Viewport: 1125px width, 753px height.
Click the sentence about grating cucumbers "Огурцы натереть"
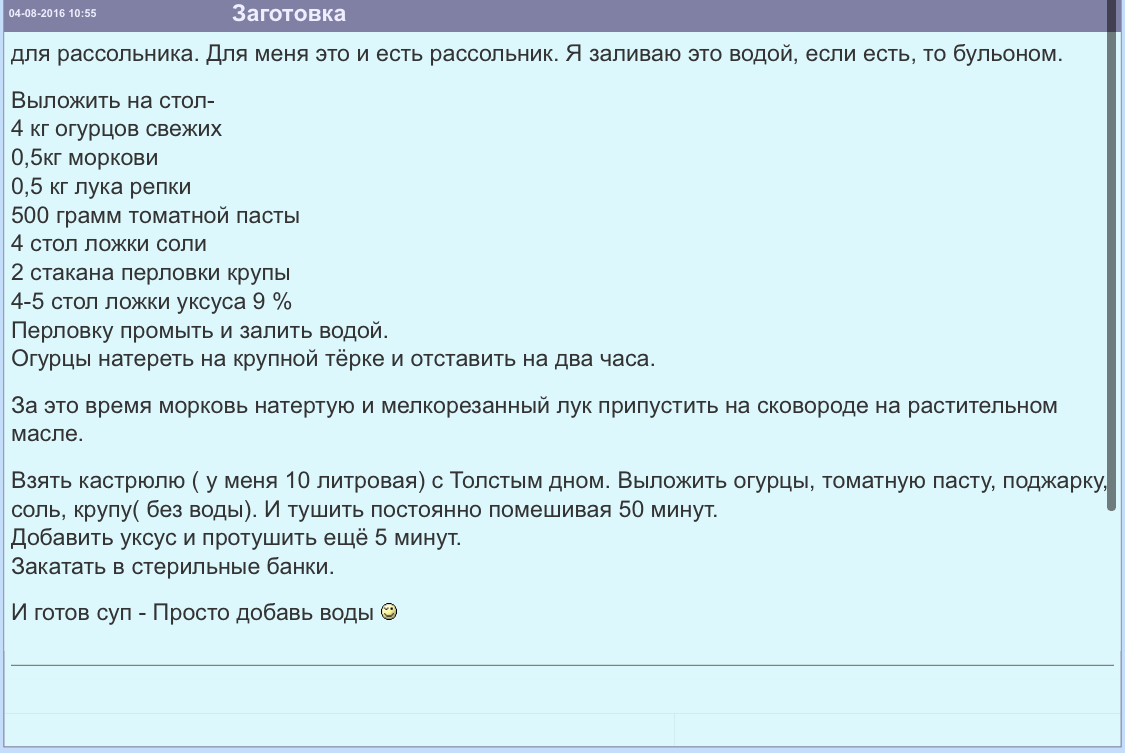click(333, 359)
